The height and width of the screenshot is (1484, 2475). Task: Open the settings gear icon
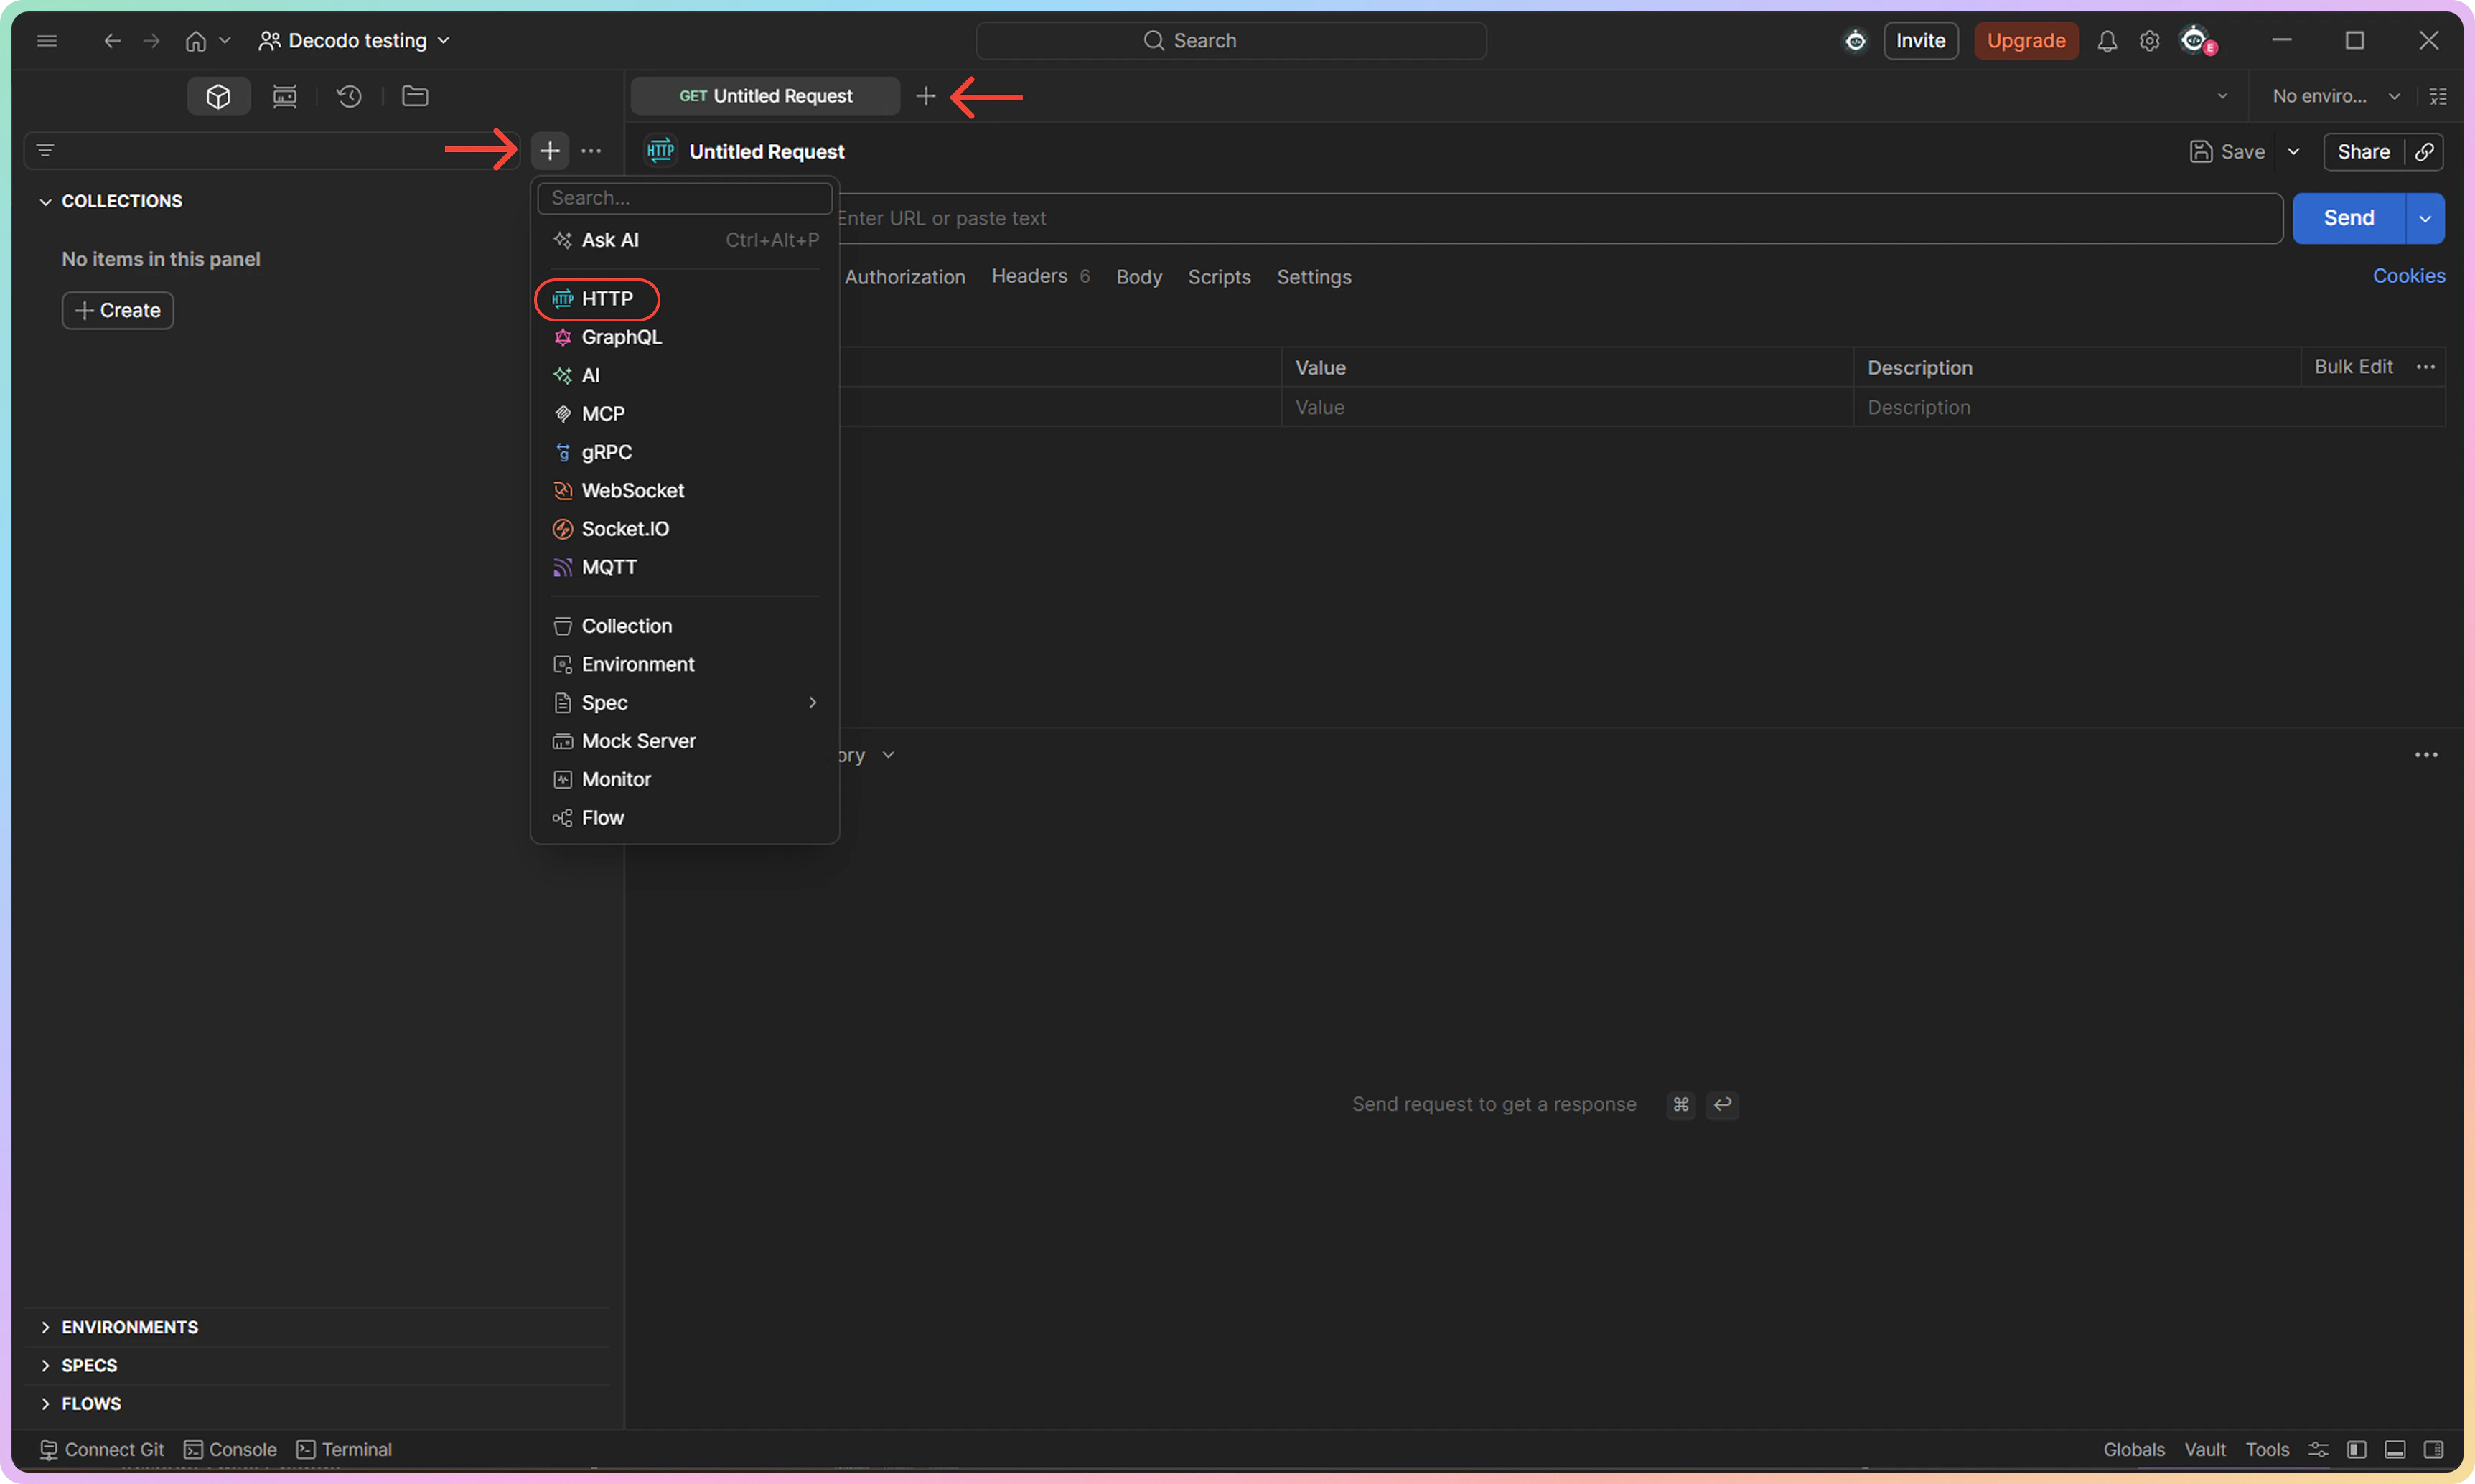[2149, 40]
